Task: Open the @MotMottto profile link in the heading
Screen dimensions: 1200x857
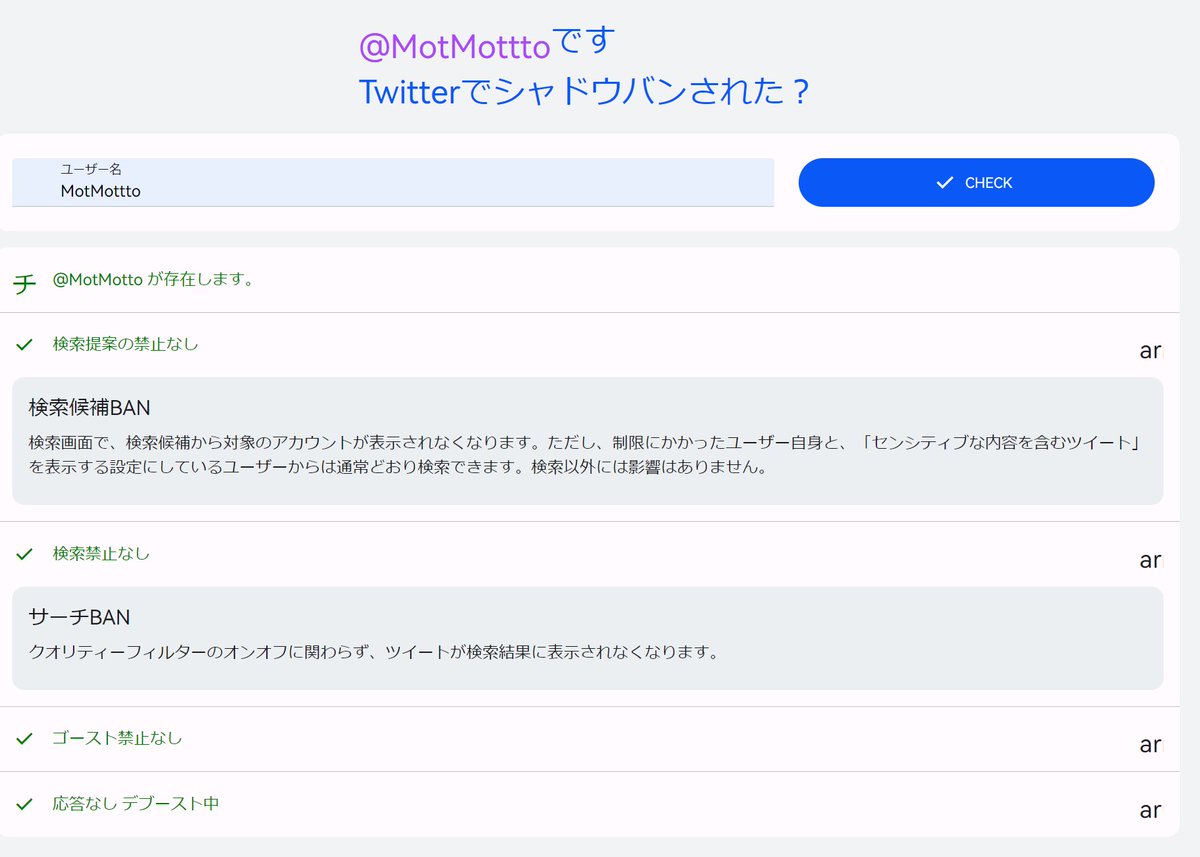Action: click(x=455, y=46)
